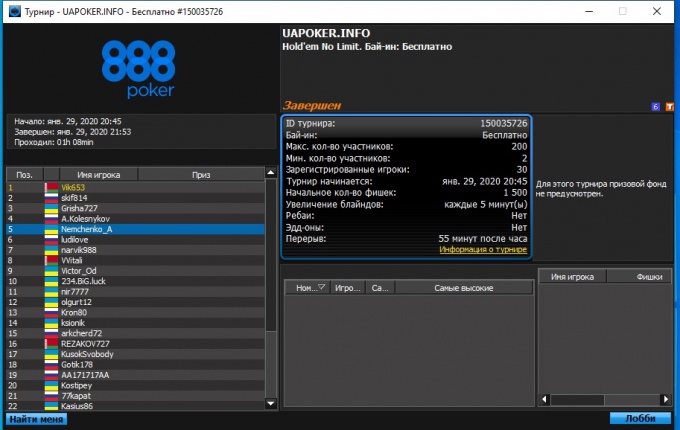This screenshot has height=430, width=680.
Task: Select player KusokSvobody row
Action: point(136,354)
